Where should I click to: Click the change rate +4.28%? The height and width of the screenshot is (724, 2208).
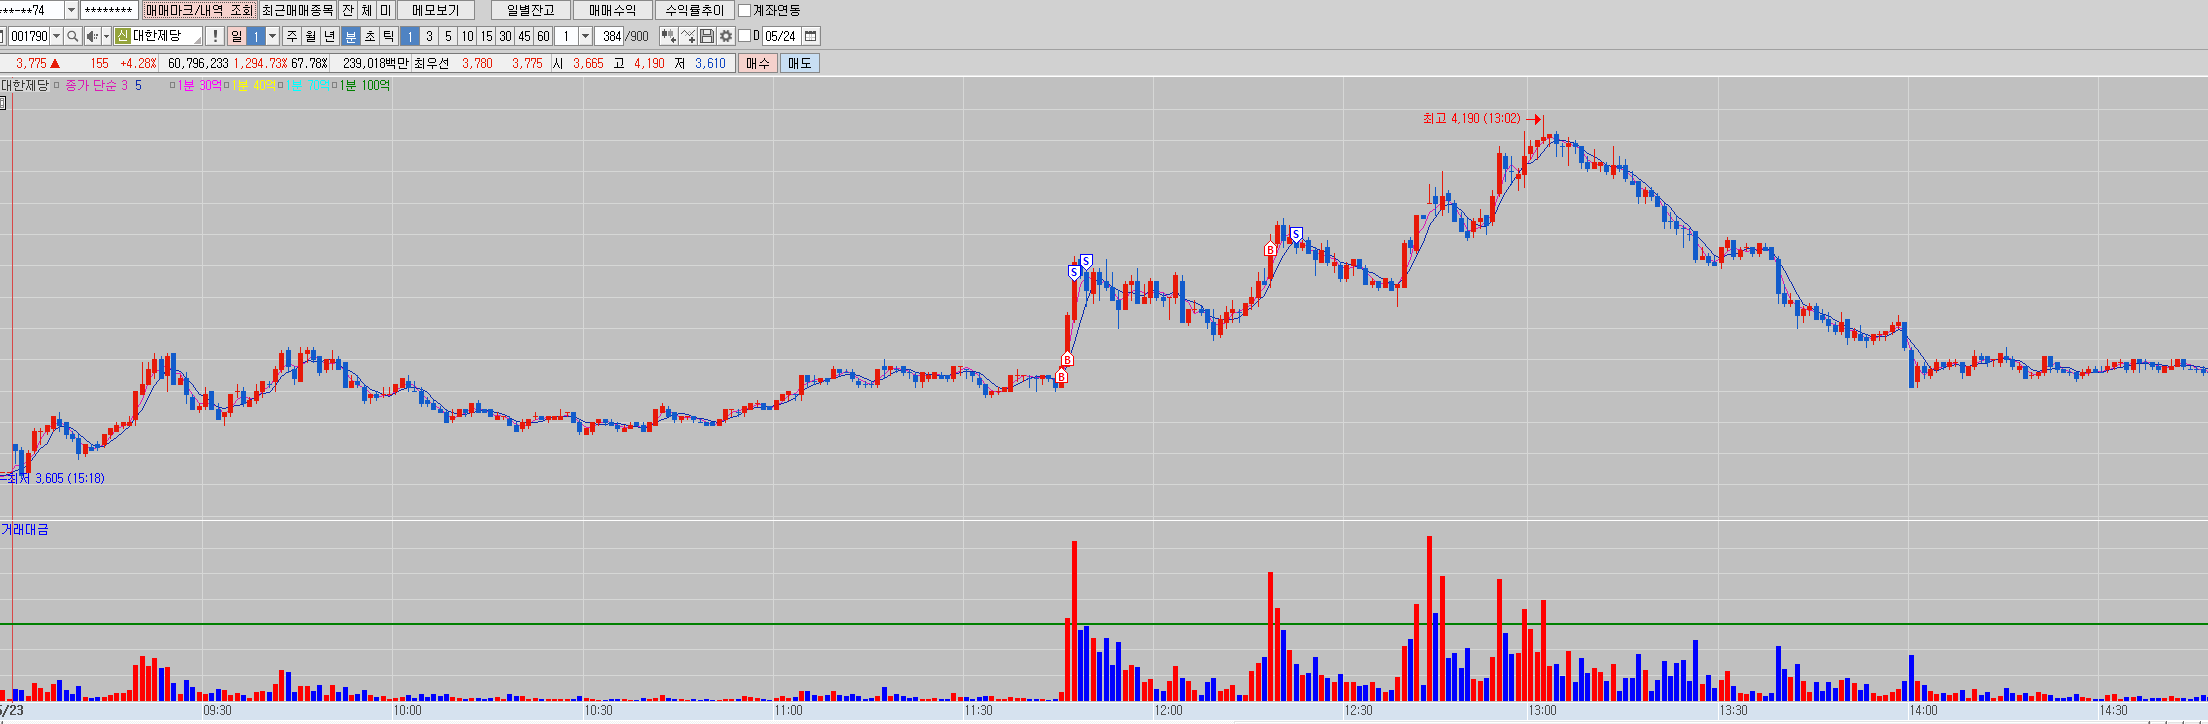click(138, 63)
